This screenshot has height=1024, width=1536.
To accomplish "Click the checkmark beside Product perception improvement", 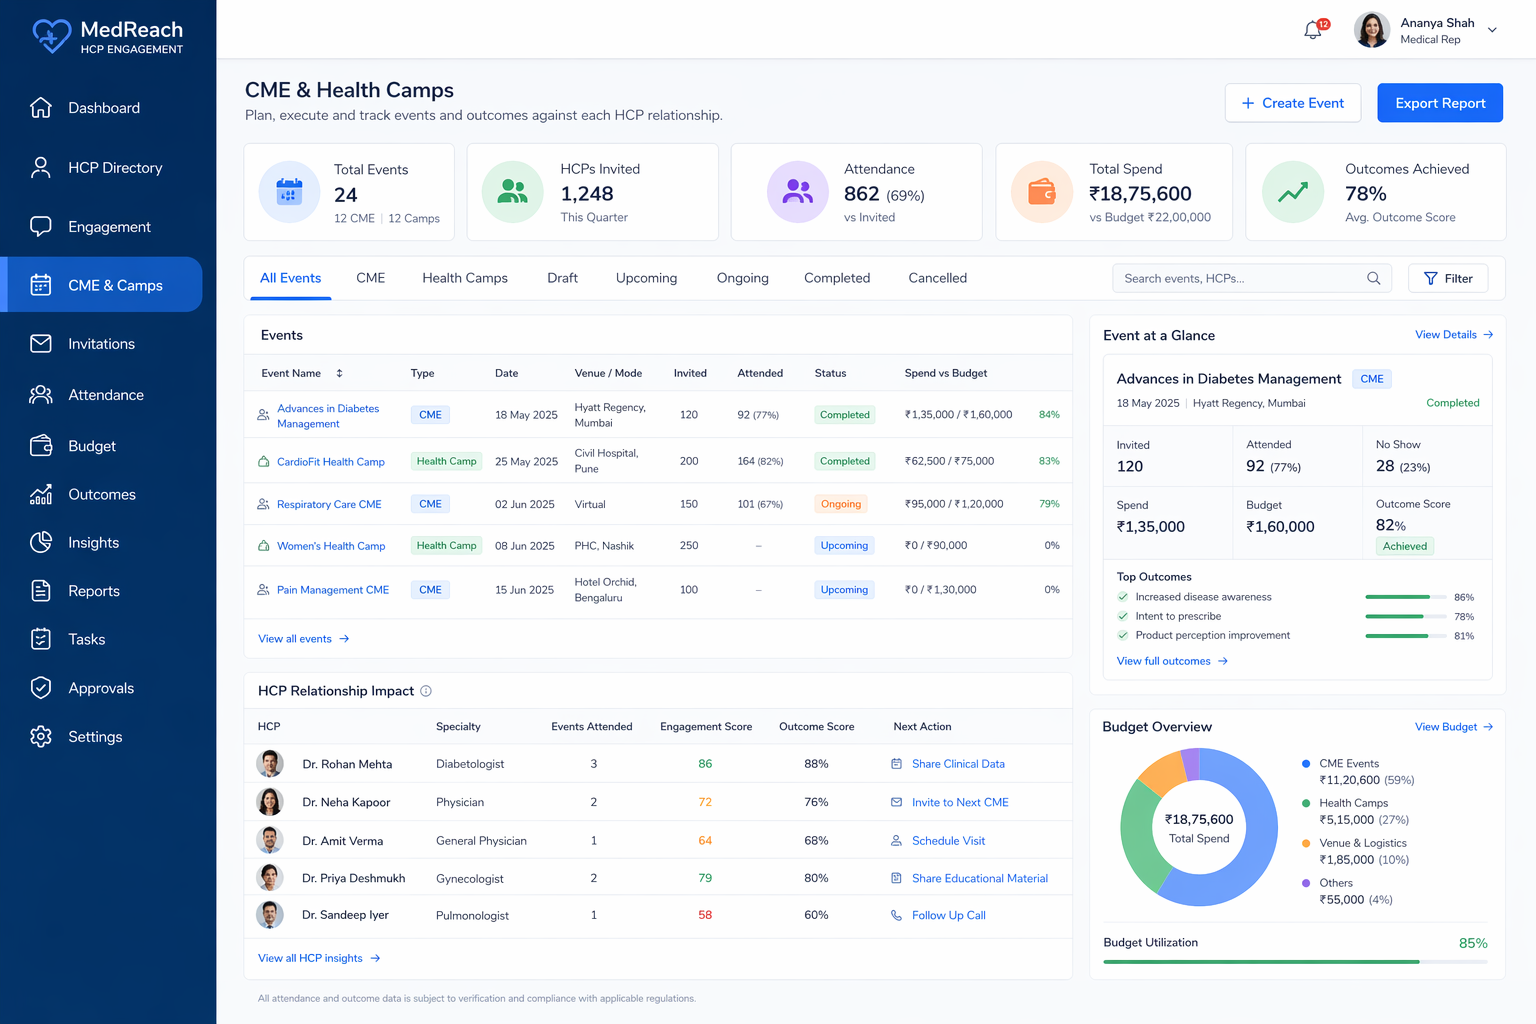I will click(x=1123, y=635).
